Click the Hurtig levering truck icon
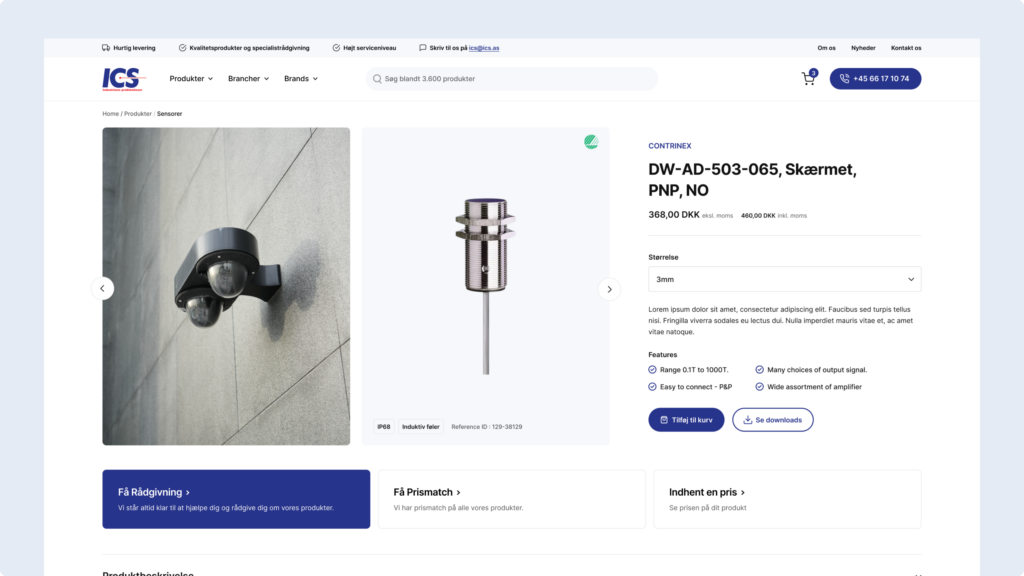 tap(106, 48)
